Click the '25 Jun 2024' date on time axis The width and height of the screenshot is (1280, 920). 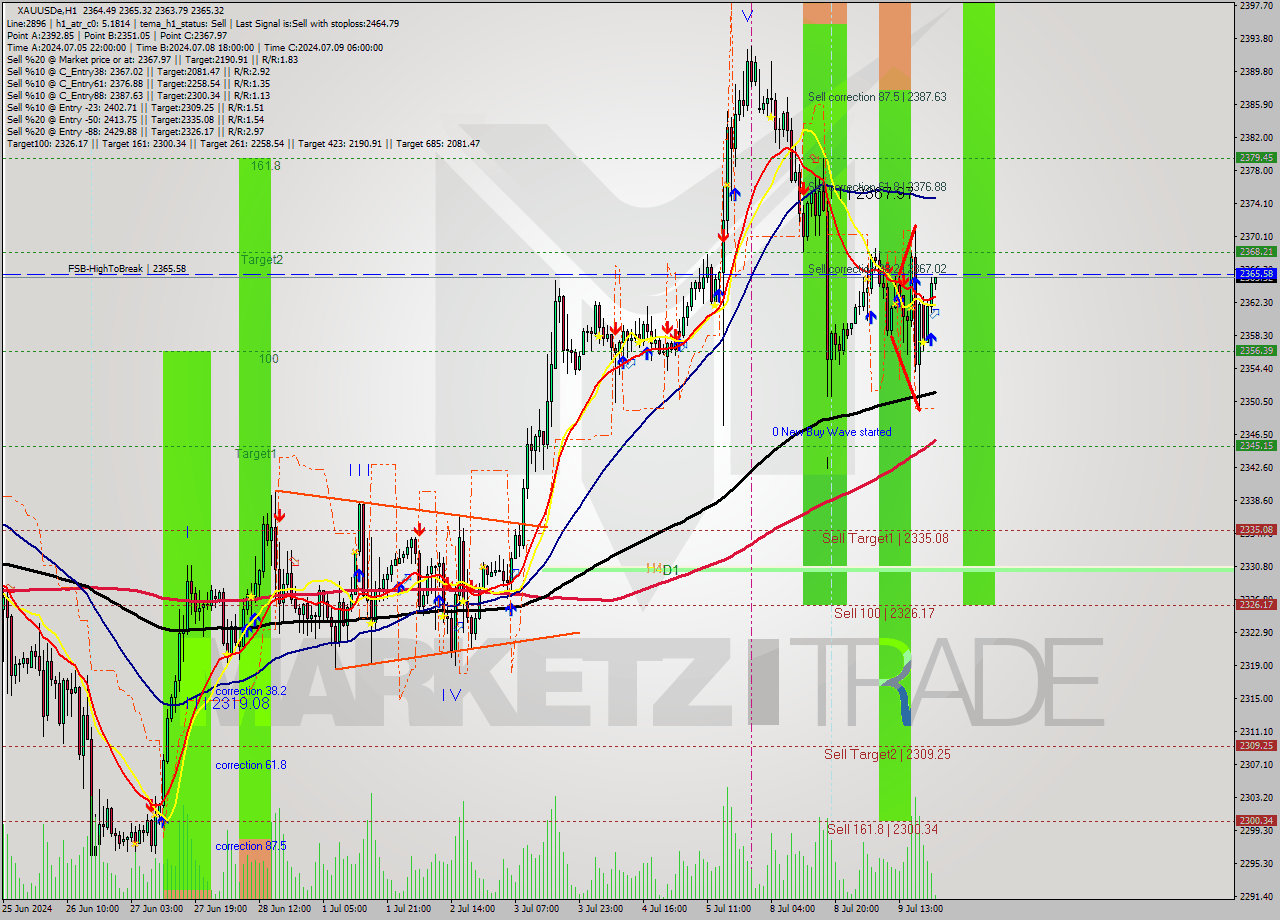(x=28, y=909)
